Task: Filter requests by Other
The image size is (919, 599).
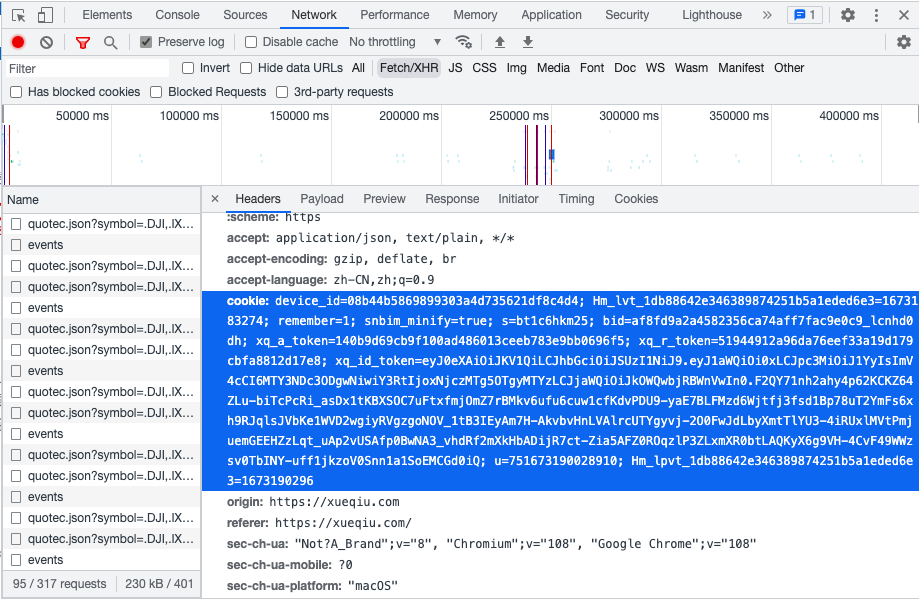Action: coord(789,68)
